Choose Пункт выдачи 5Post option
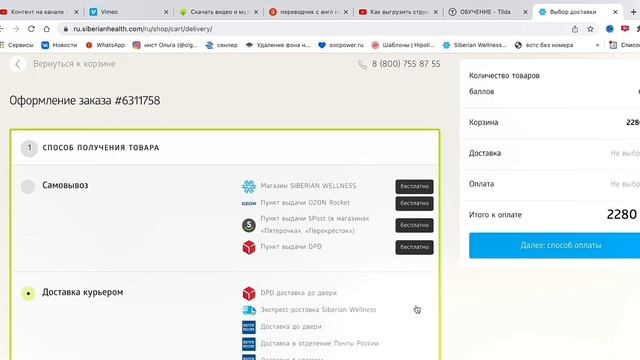 pyautogui.click(x=315, y=224)
